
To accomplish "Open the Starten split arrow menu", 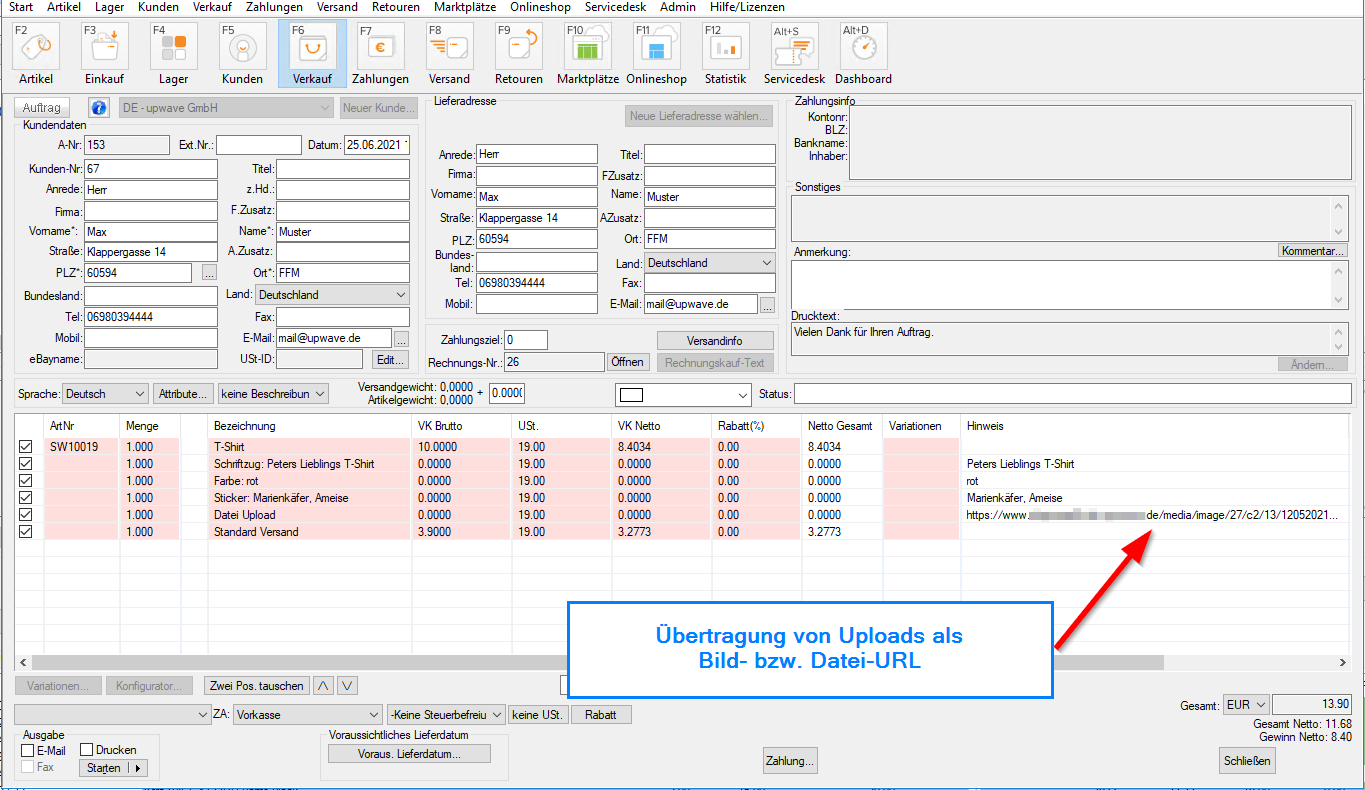I will click(x=138, y=768).
